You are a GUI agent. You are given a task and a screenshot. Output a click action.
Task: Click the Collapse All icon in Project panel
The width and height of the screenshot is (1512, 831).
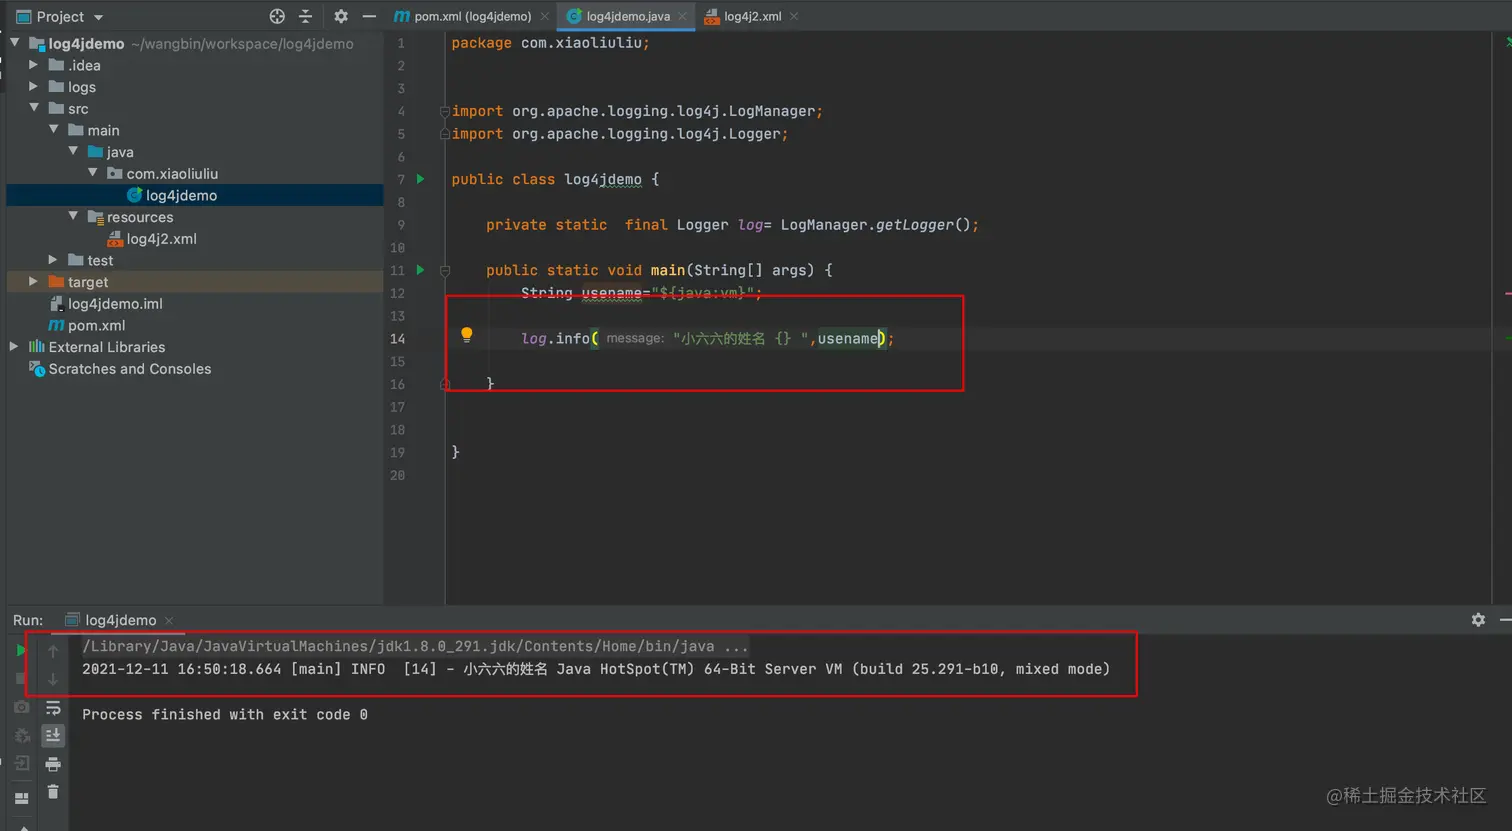click(305, 16)
